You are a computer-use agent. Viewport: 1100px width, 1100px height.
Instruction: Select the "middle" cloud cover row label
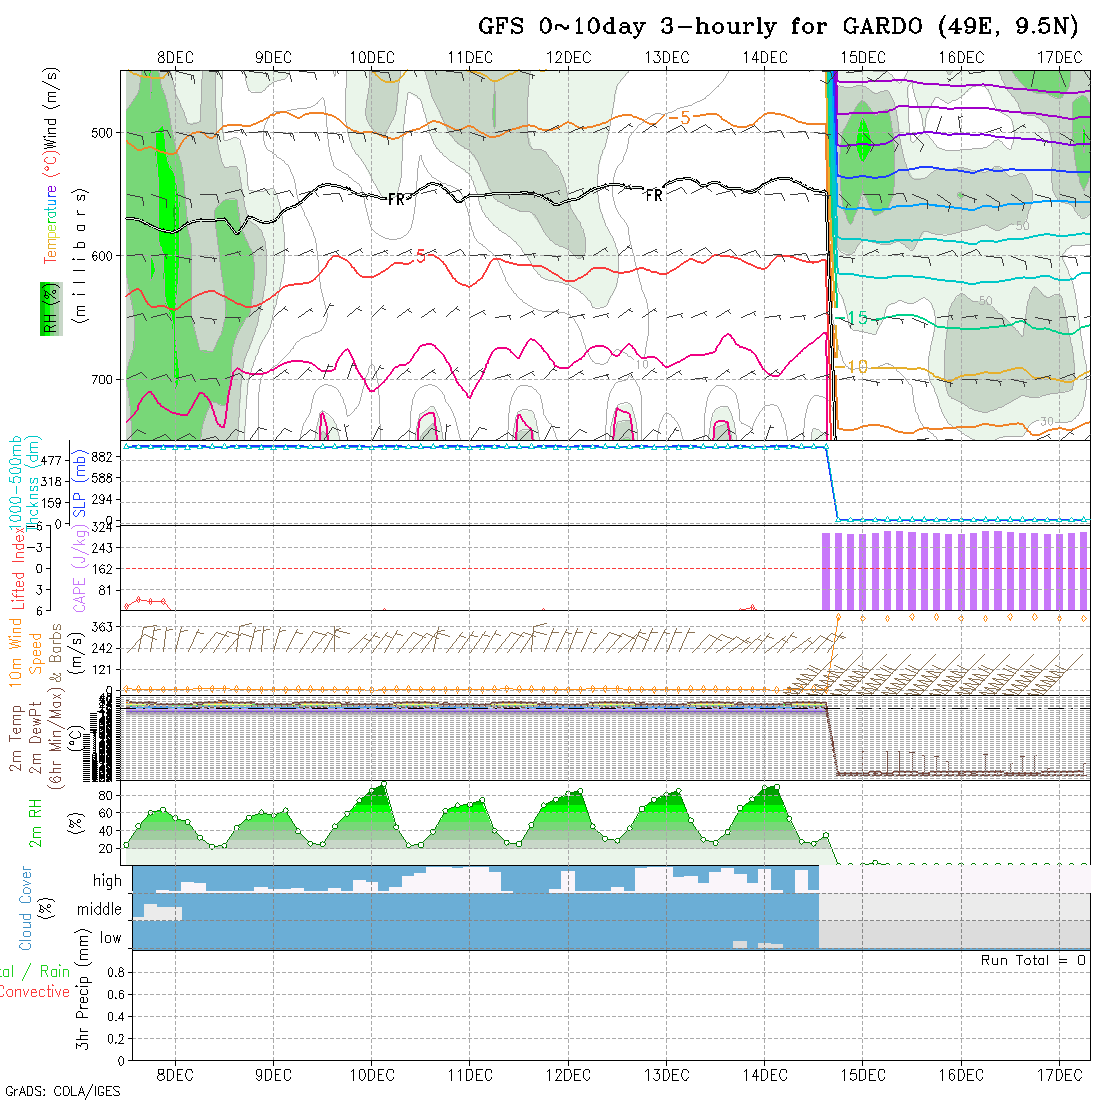coord(100,910)
